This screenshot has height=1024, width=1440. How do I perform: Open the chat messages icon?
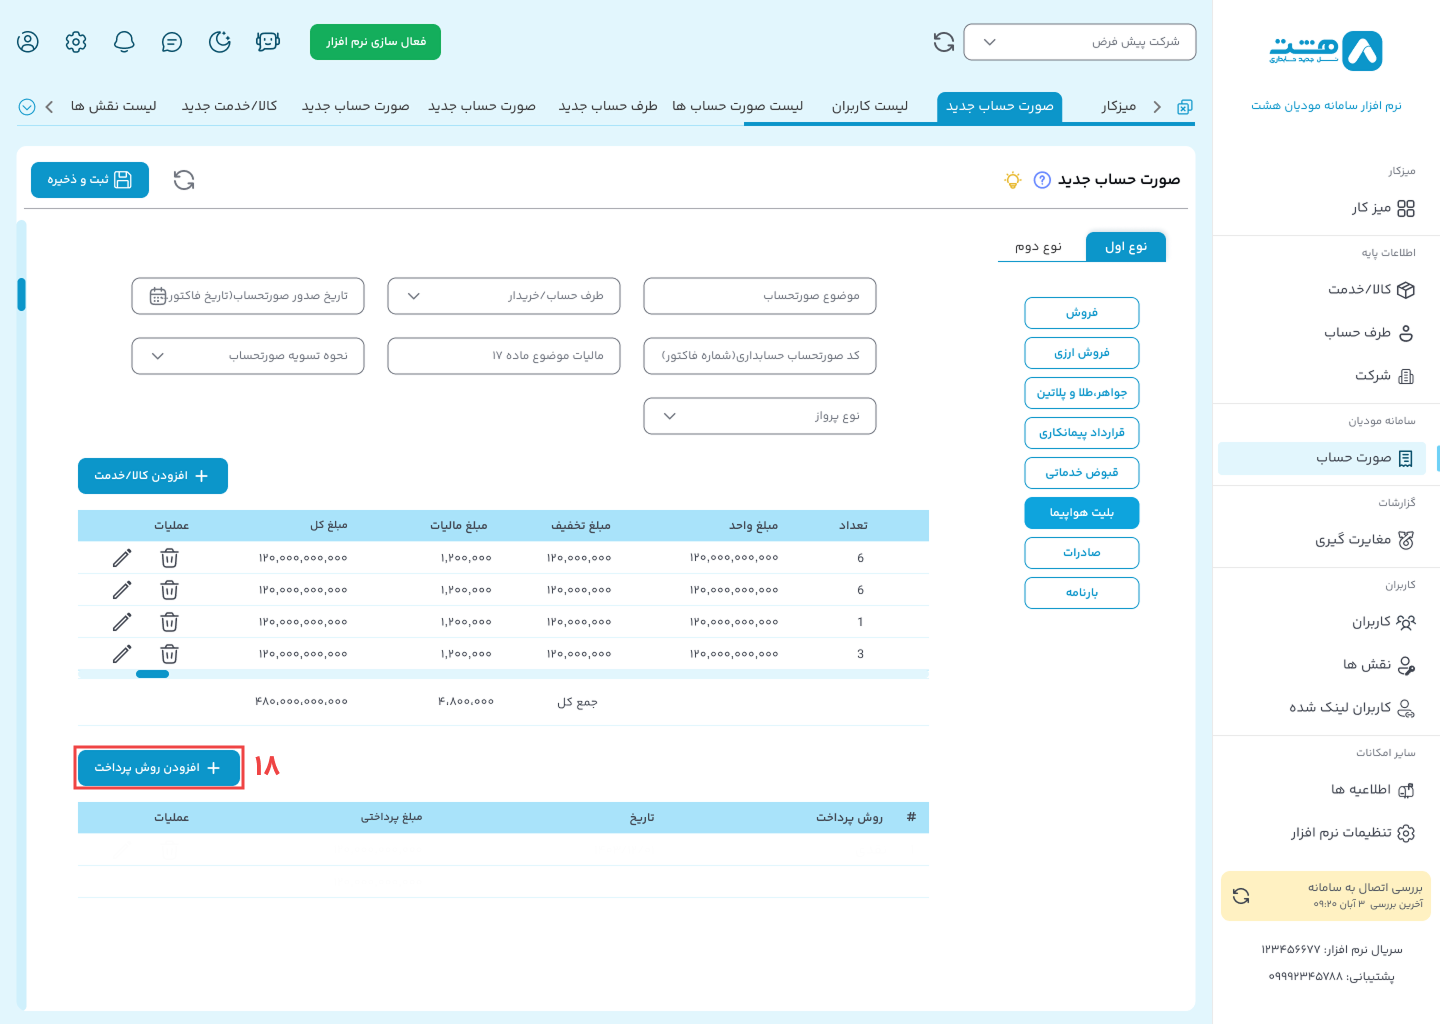point(172,42)
